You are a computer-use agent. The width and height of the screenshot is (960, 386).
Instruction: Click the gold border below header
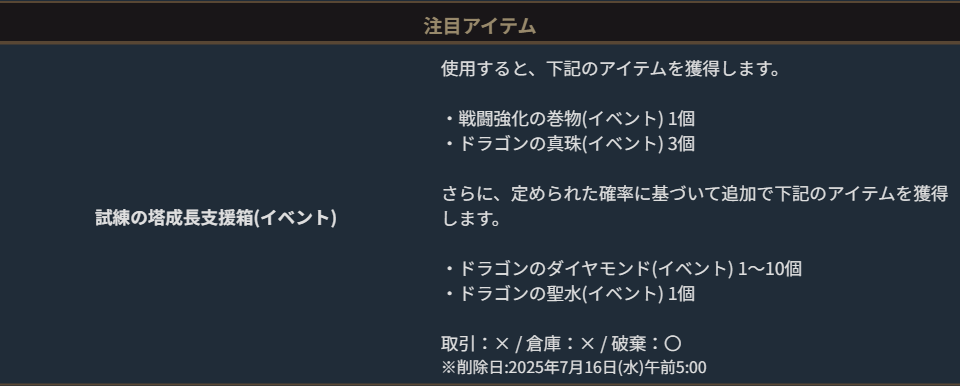pos(480,43)
